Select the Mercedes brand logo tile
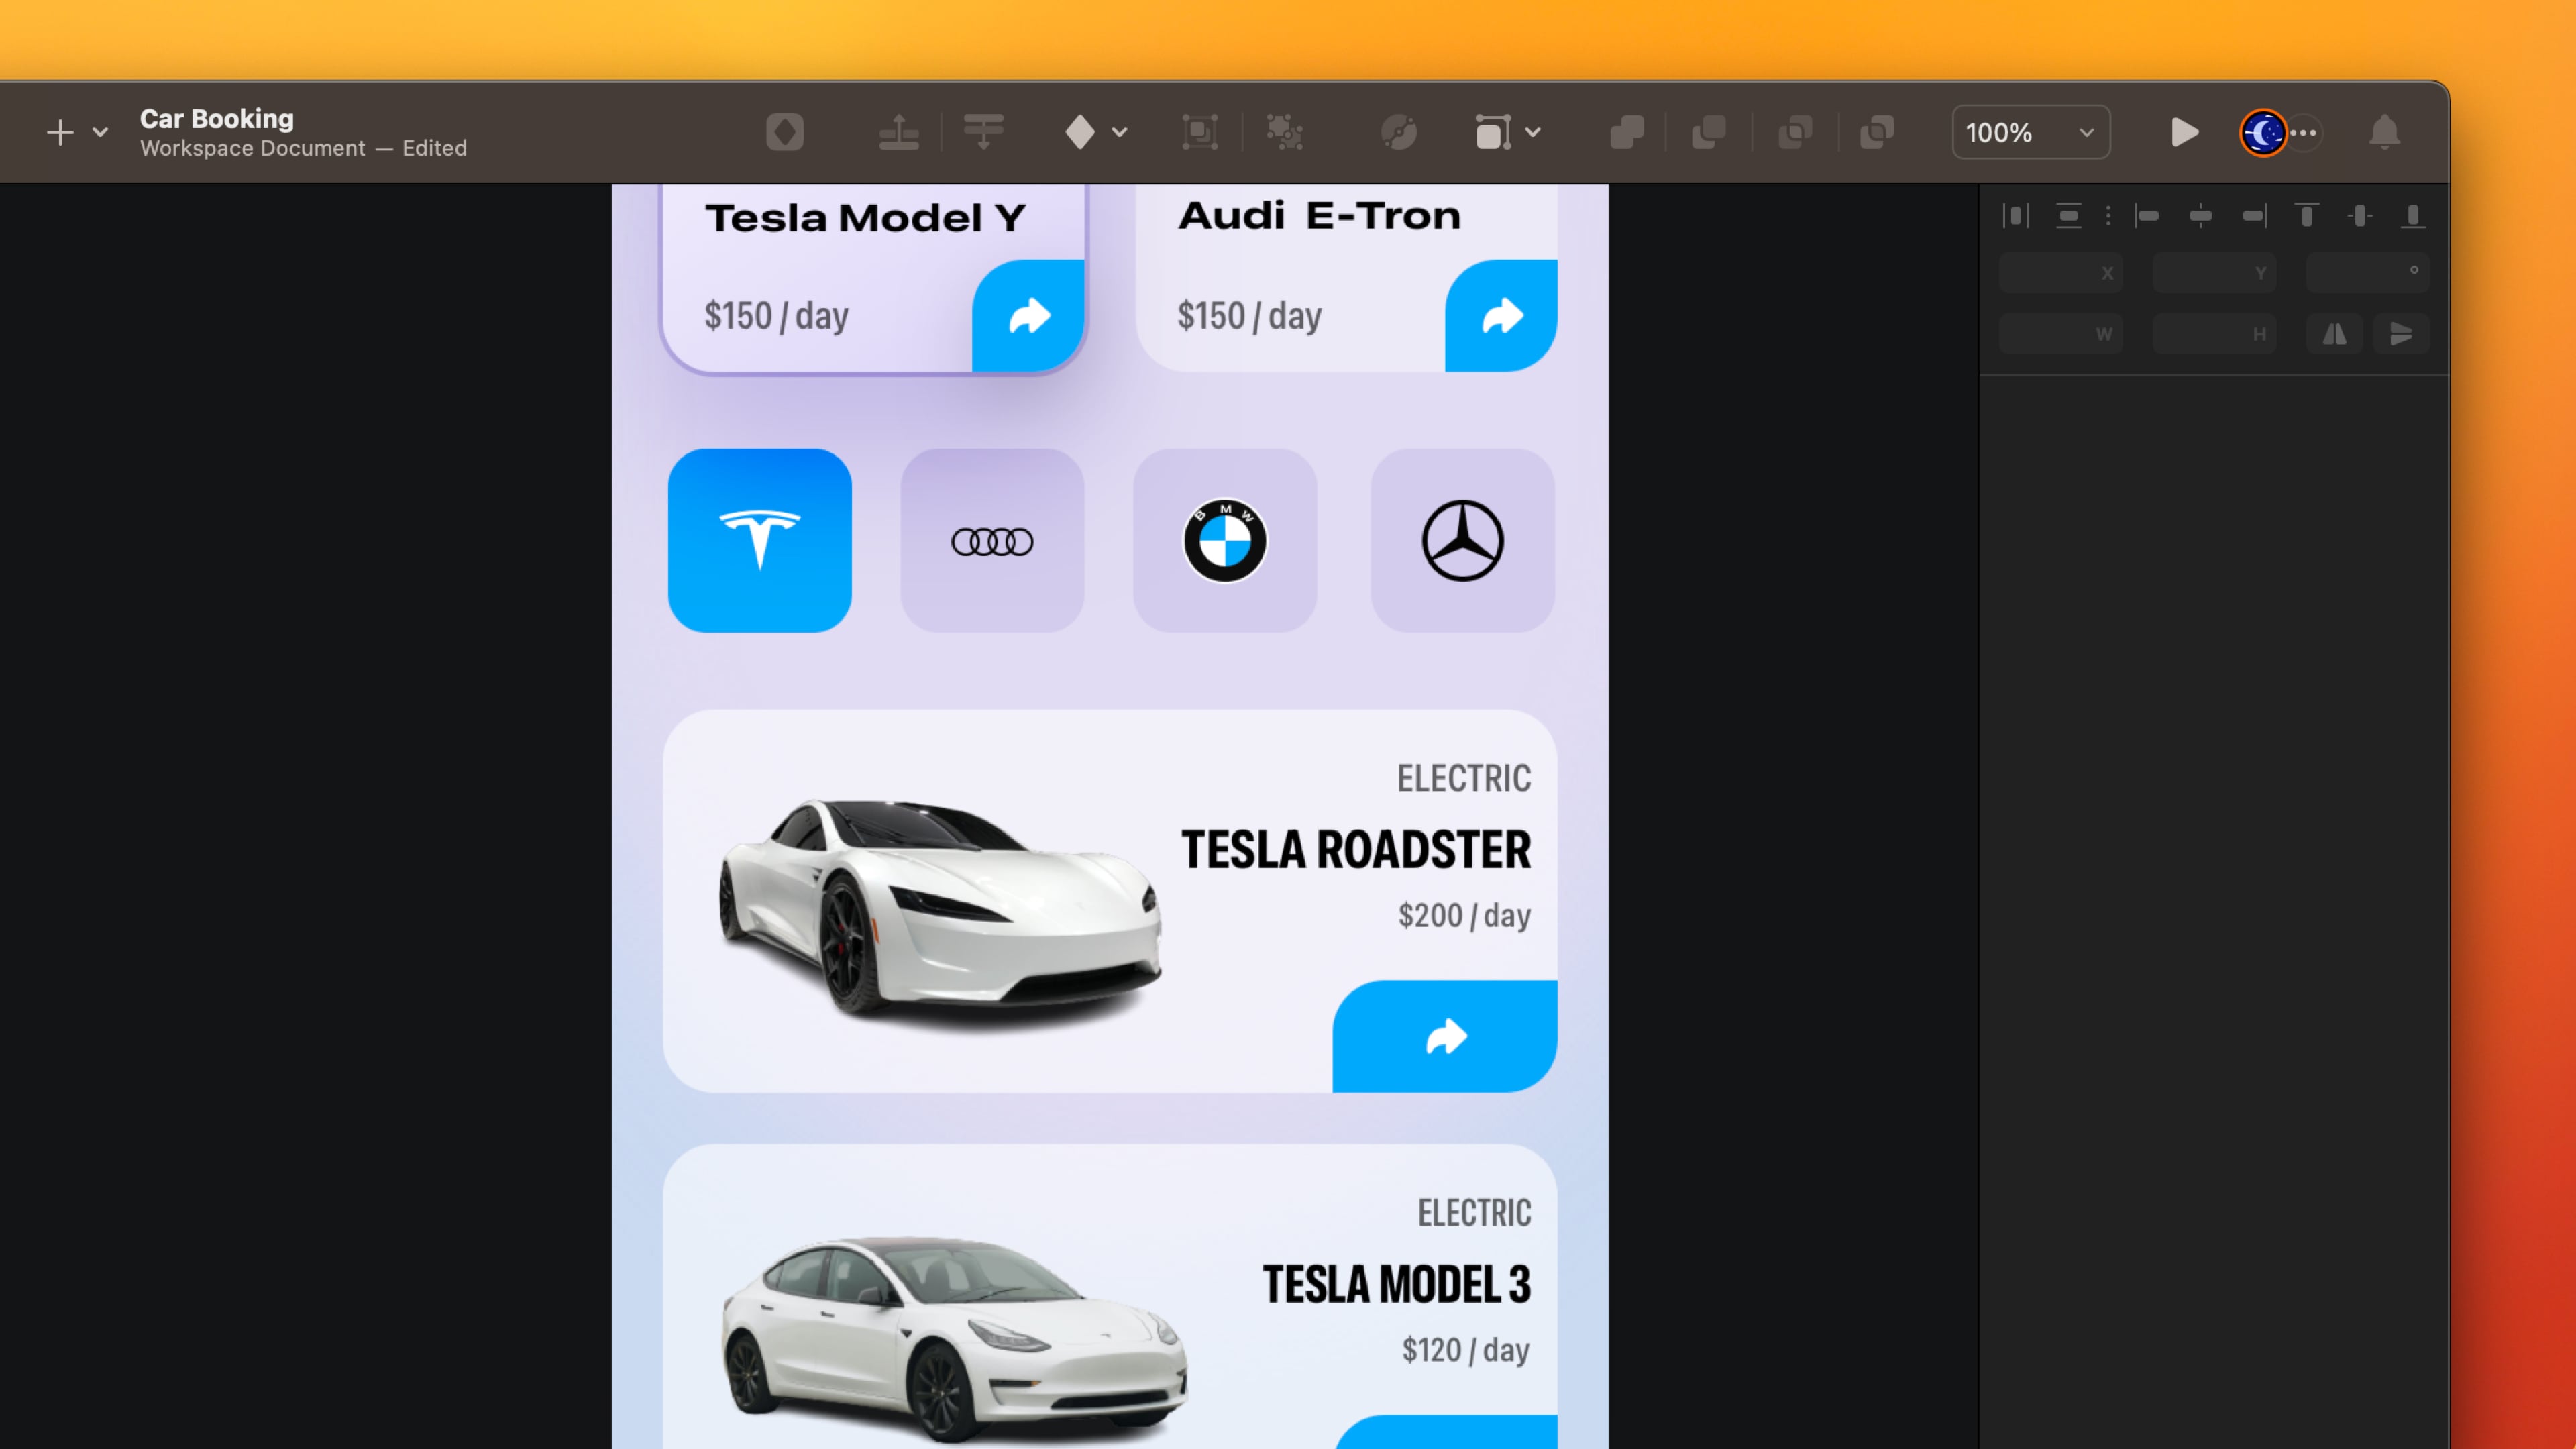Screen dimensions: 2576x1449 [x=1462, y=540]
